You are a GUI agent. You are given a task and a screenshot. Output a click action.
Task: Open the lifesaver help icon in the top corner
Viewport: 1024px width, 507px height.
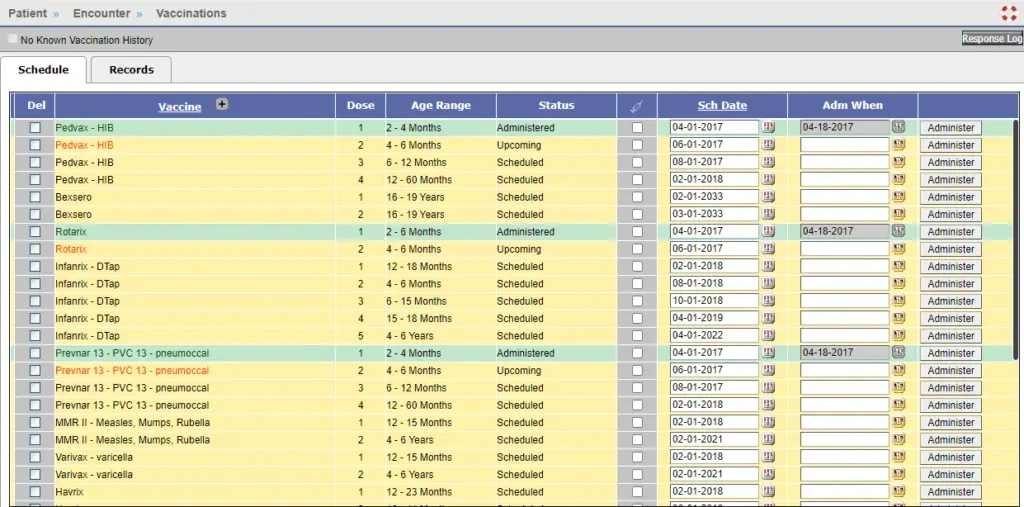coord(1009,13)
